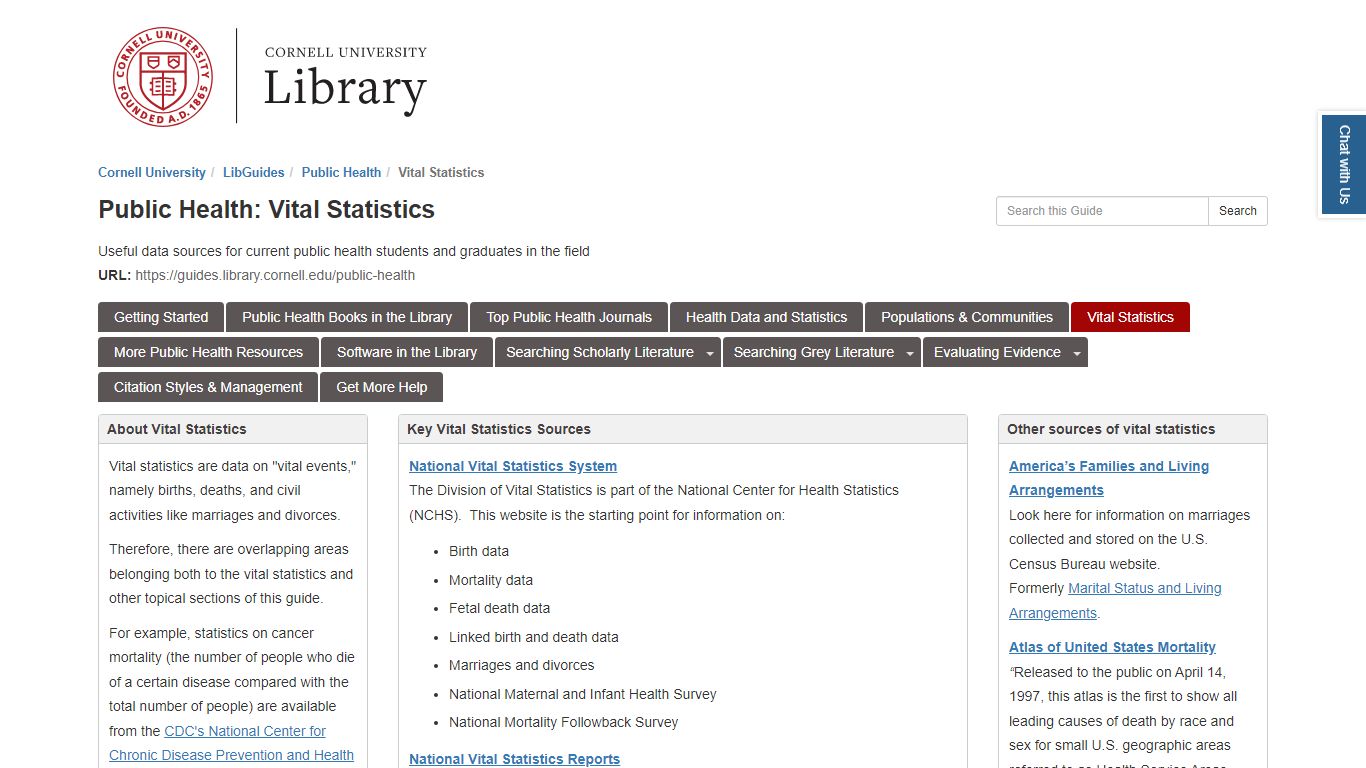Click the Cornell University seal logo
The height and width of the screenshot is (768, 1366).
(x=163, y=77)
